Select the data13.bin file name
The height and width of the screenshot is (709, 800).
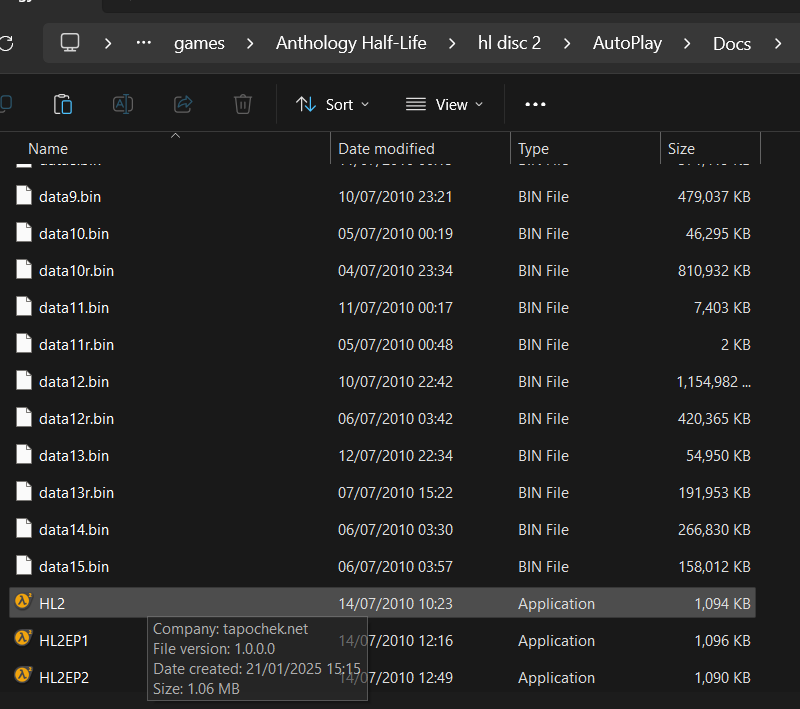tap(74, 455)
